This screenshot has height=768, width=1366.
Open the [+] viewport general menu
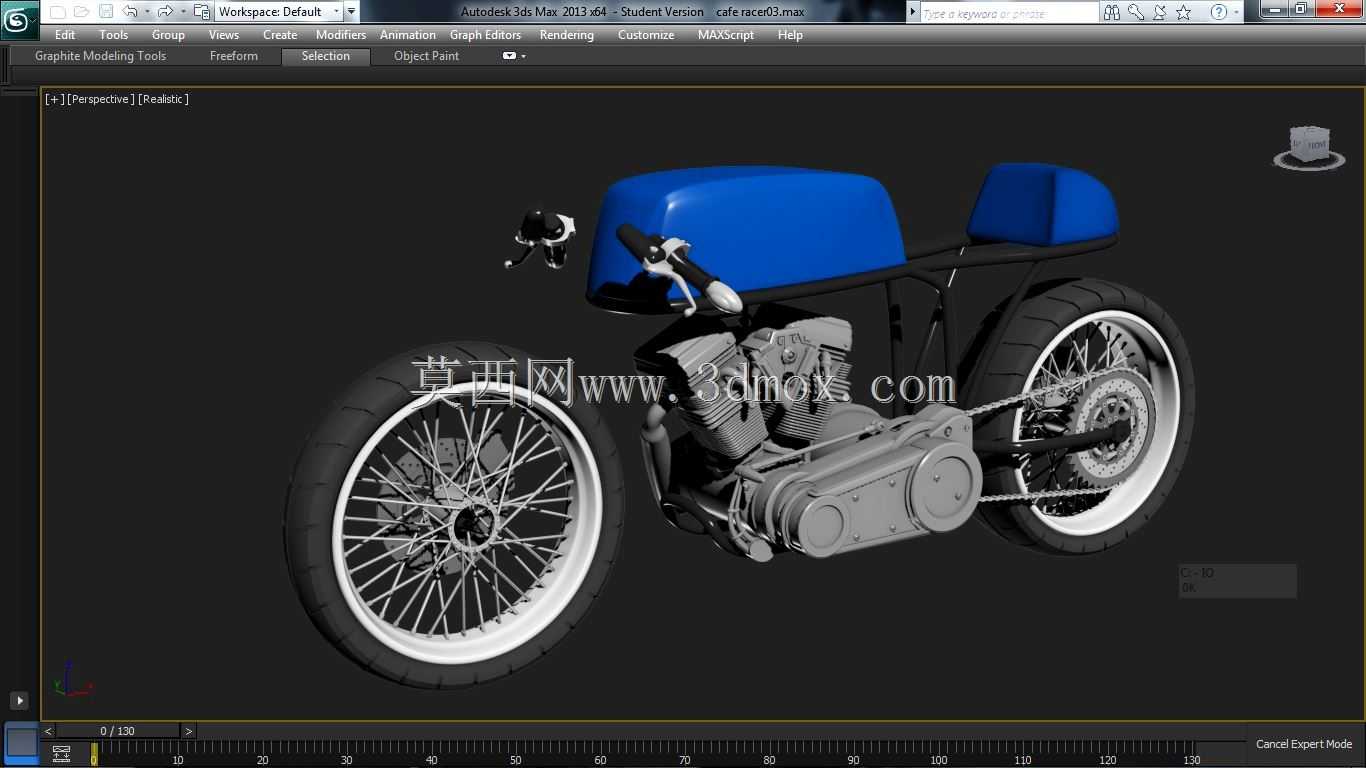[55, 99]
